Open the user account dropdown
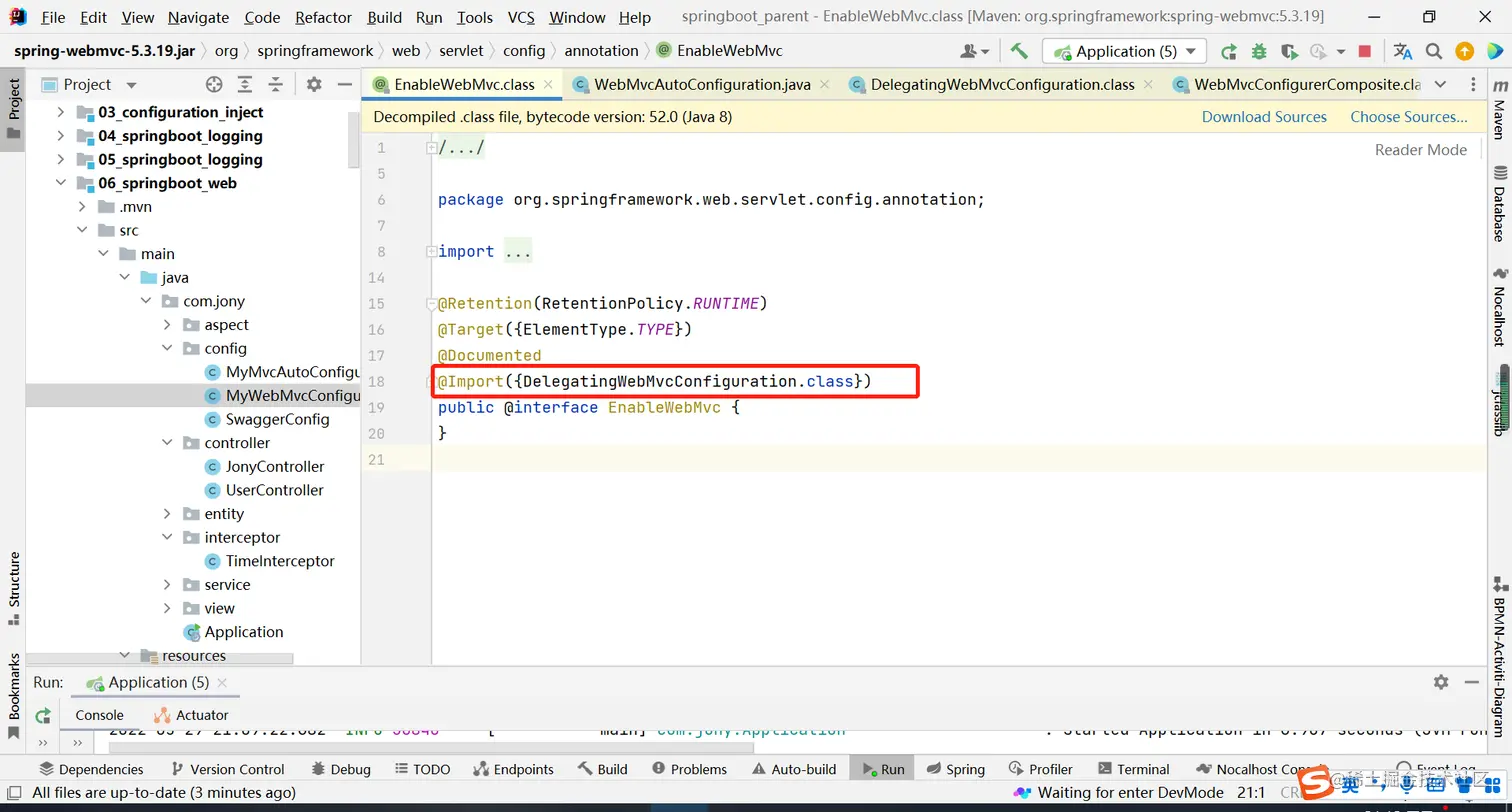The width and height of the screenshot is (1512, 812). 974,51
